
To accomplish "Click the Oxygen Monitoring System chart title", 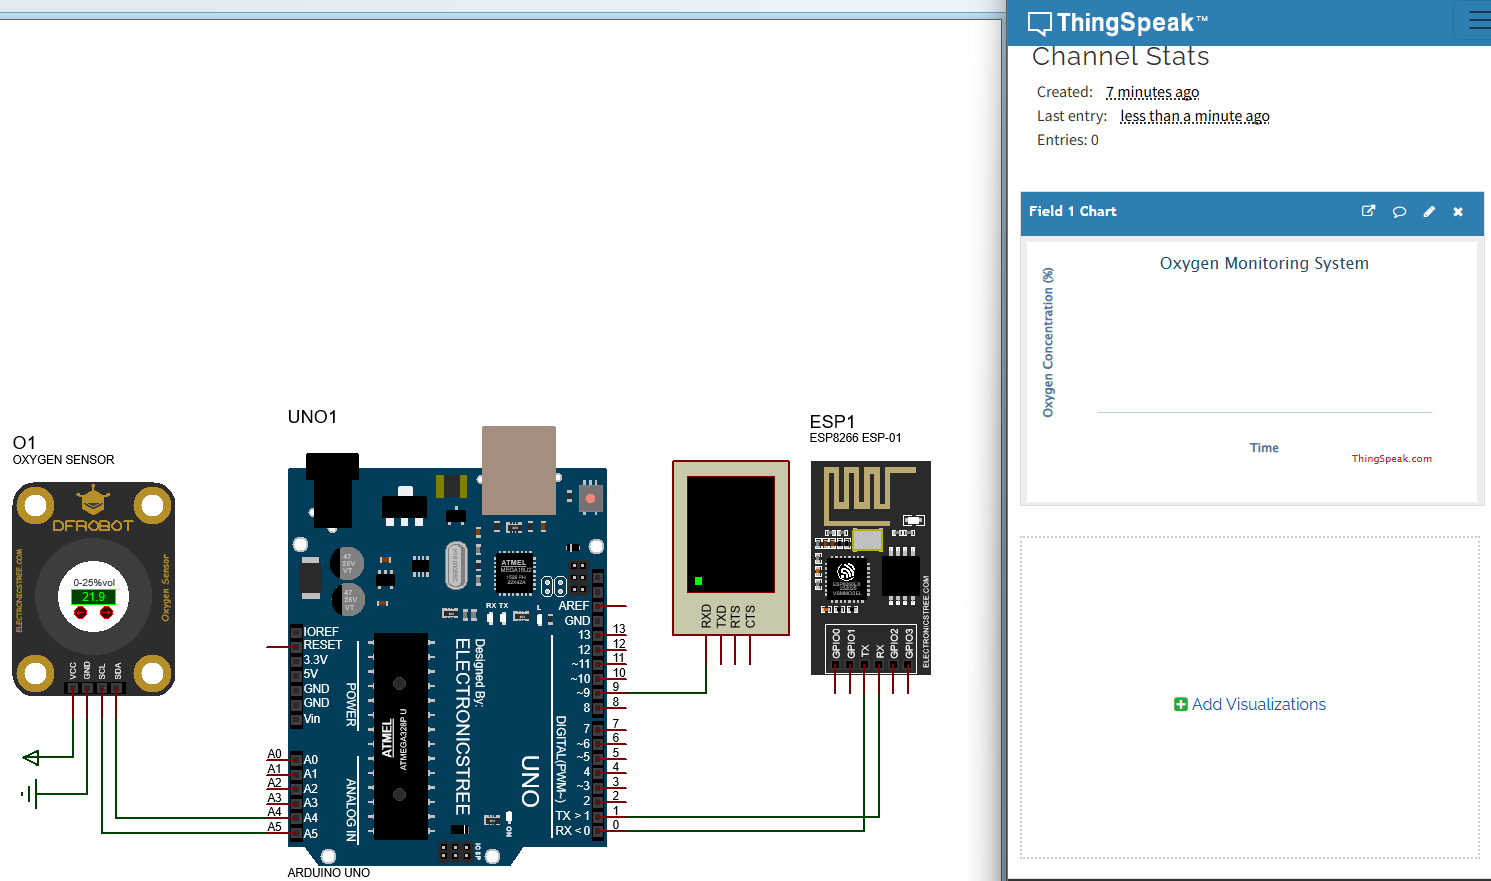I will pos(1264,263).
